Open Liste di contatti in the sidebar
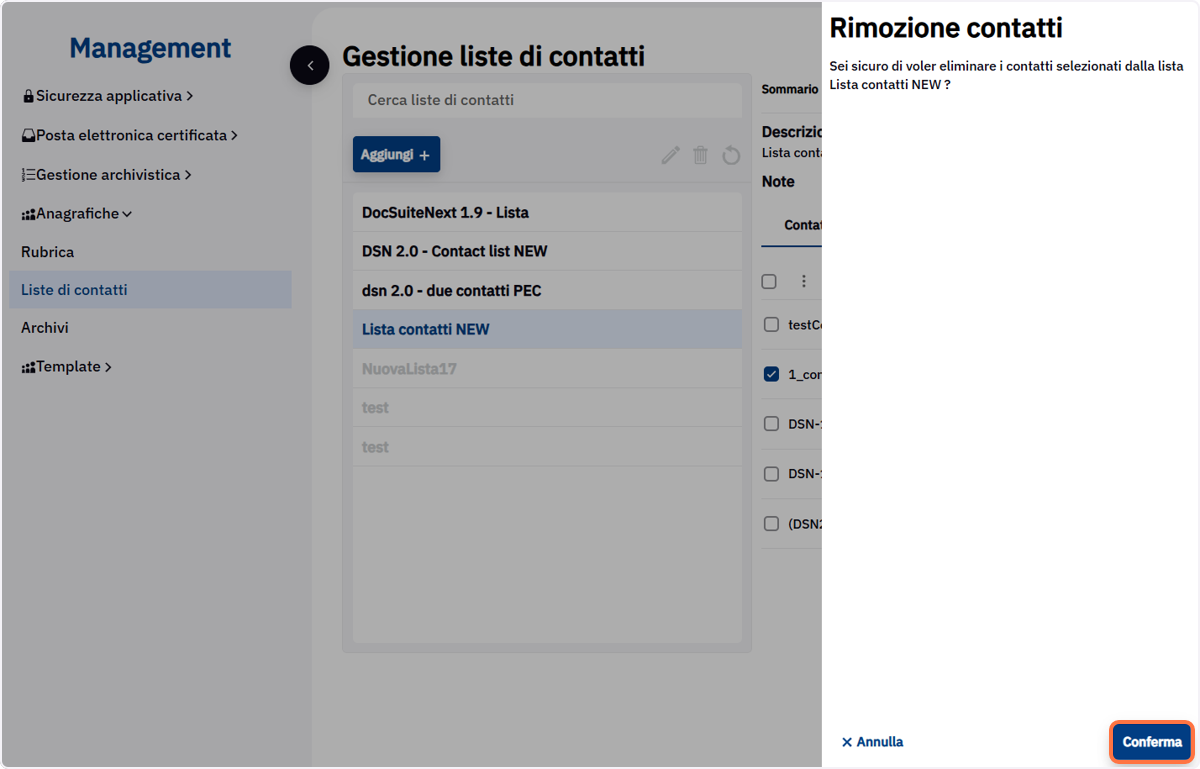 coord(150,290)
